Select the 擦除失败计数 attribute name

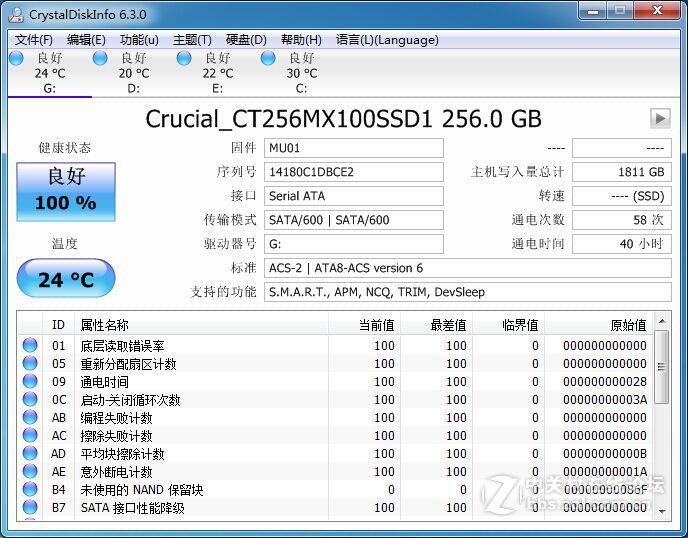[x=116, y=436]
